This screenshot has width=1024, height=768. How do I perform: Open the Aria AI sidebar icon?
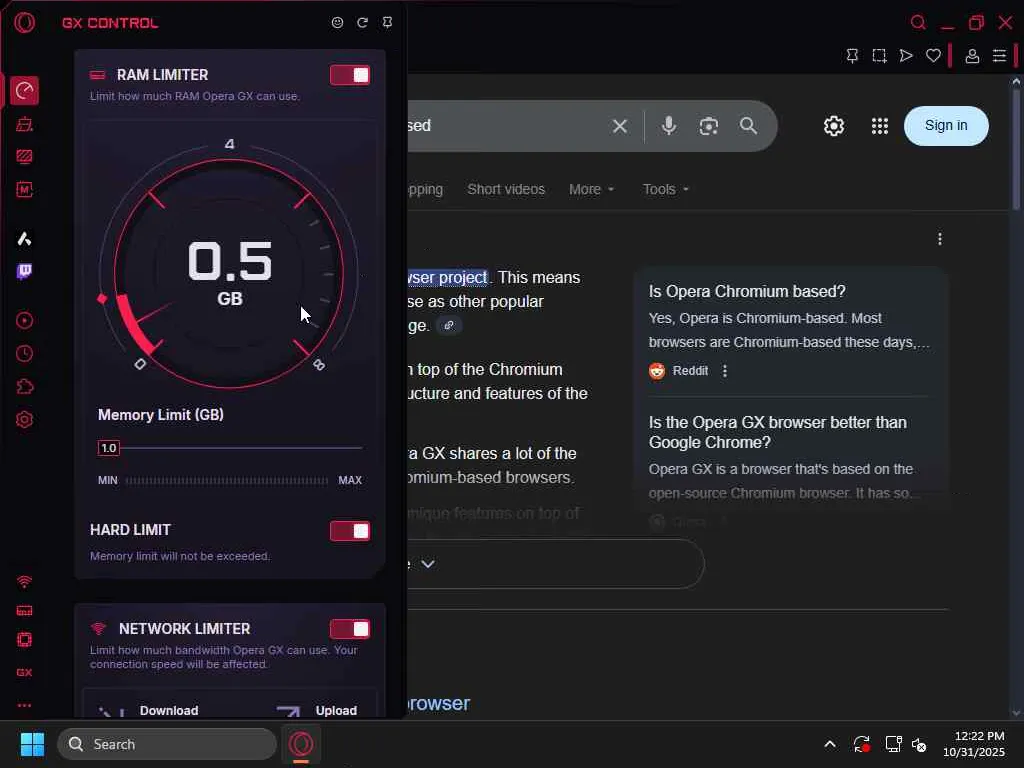[x=24, y=239]
